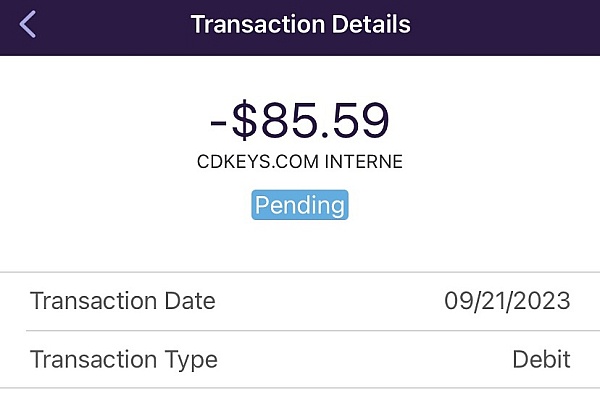Image resolution: width=600 pixels, height=406 pixels.
Task: Tap the cents digits .59 of amount
Action: pyautogui.click(x=356, y=122)
